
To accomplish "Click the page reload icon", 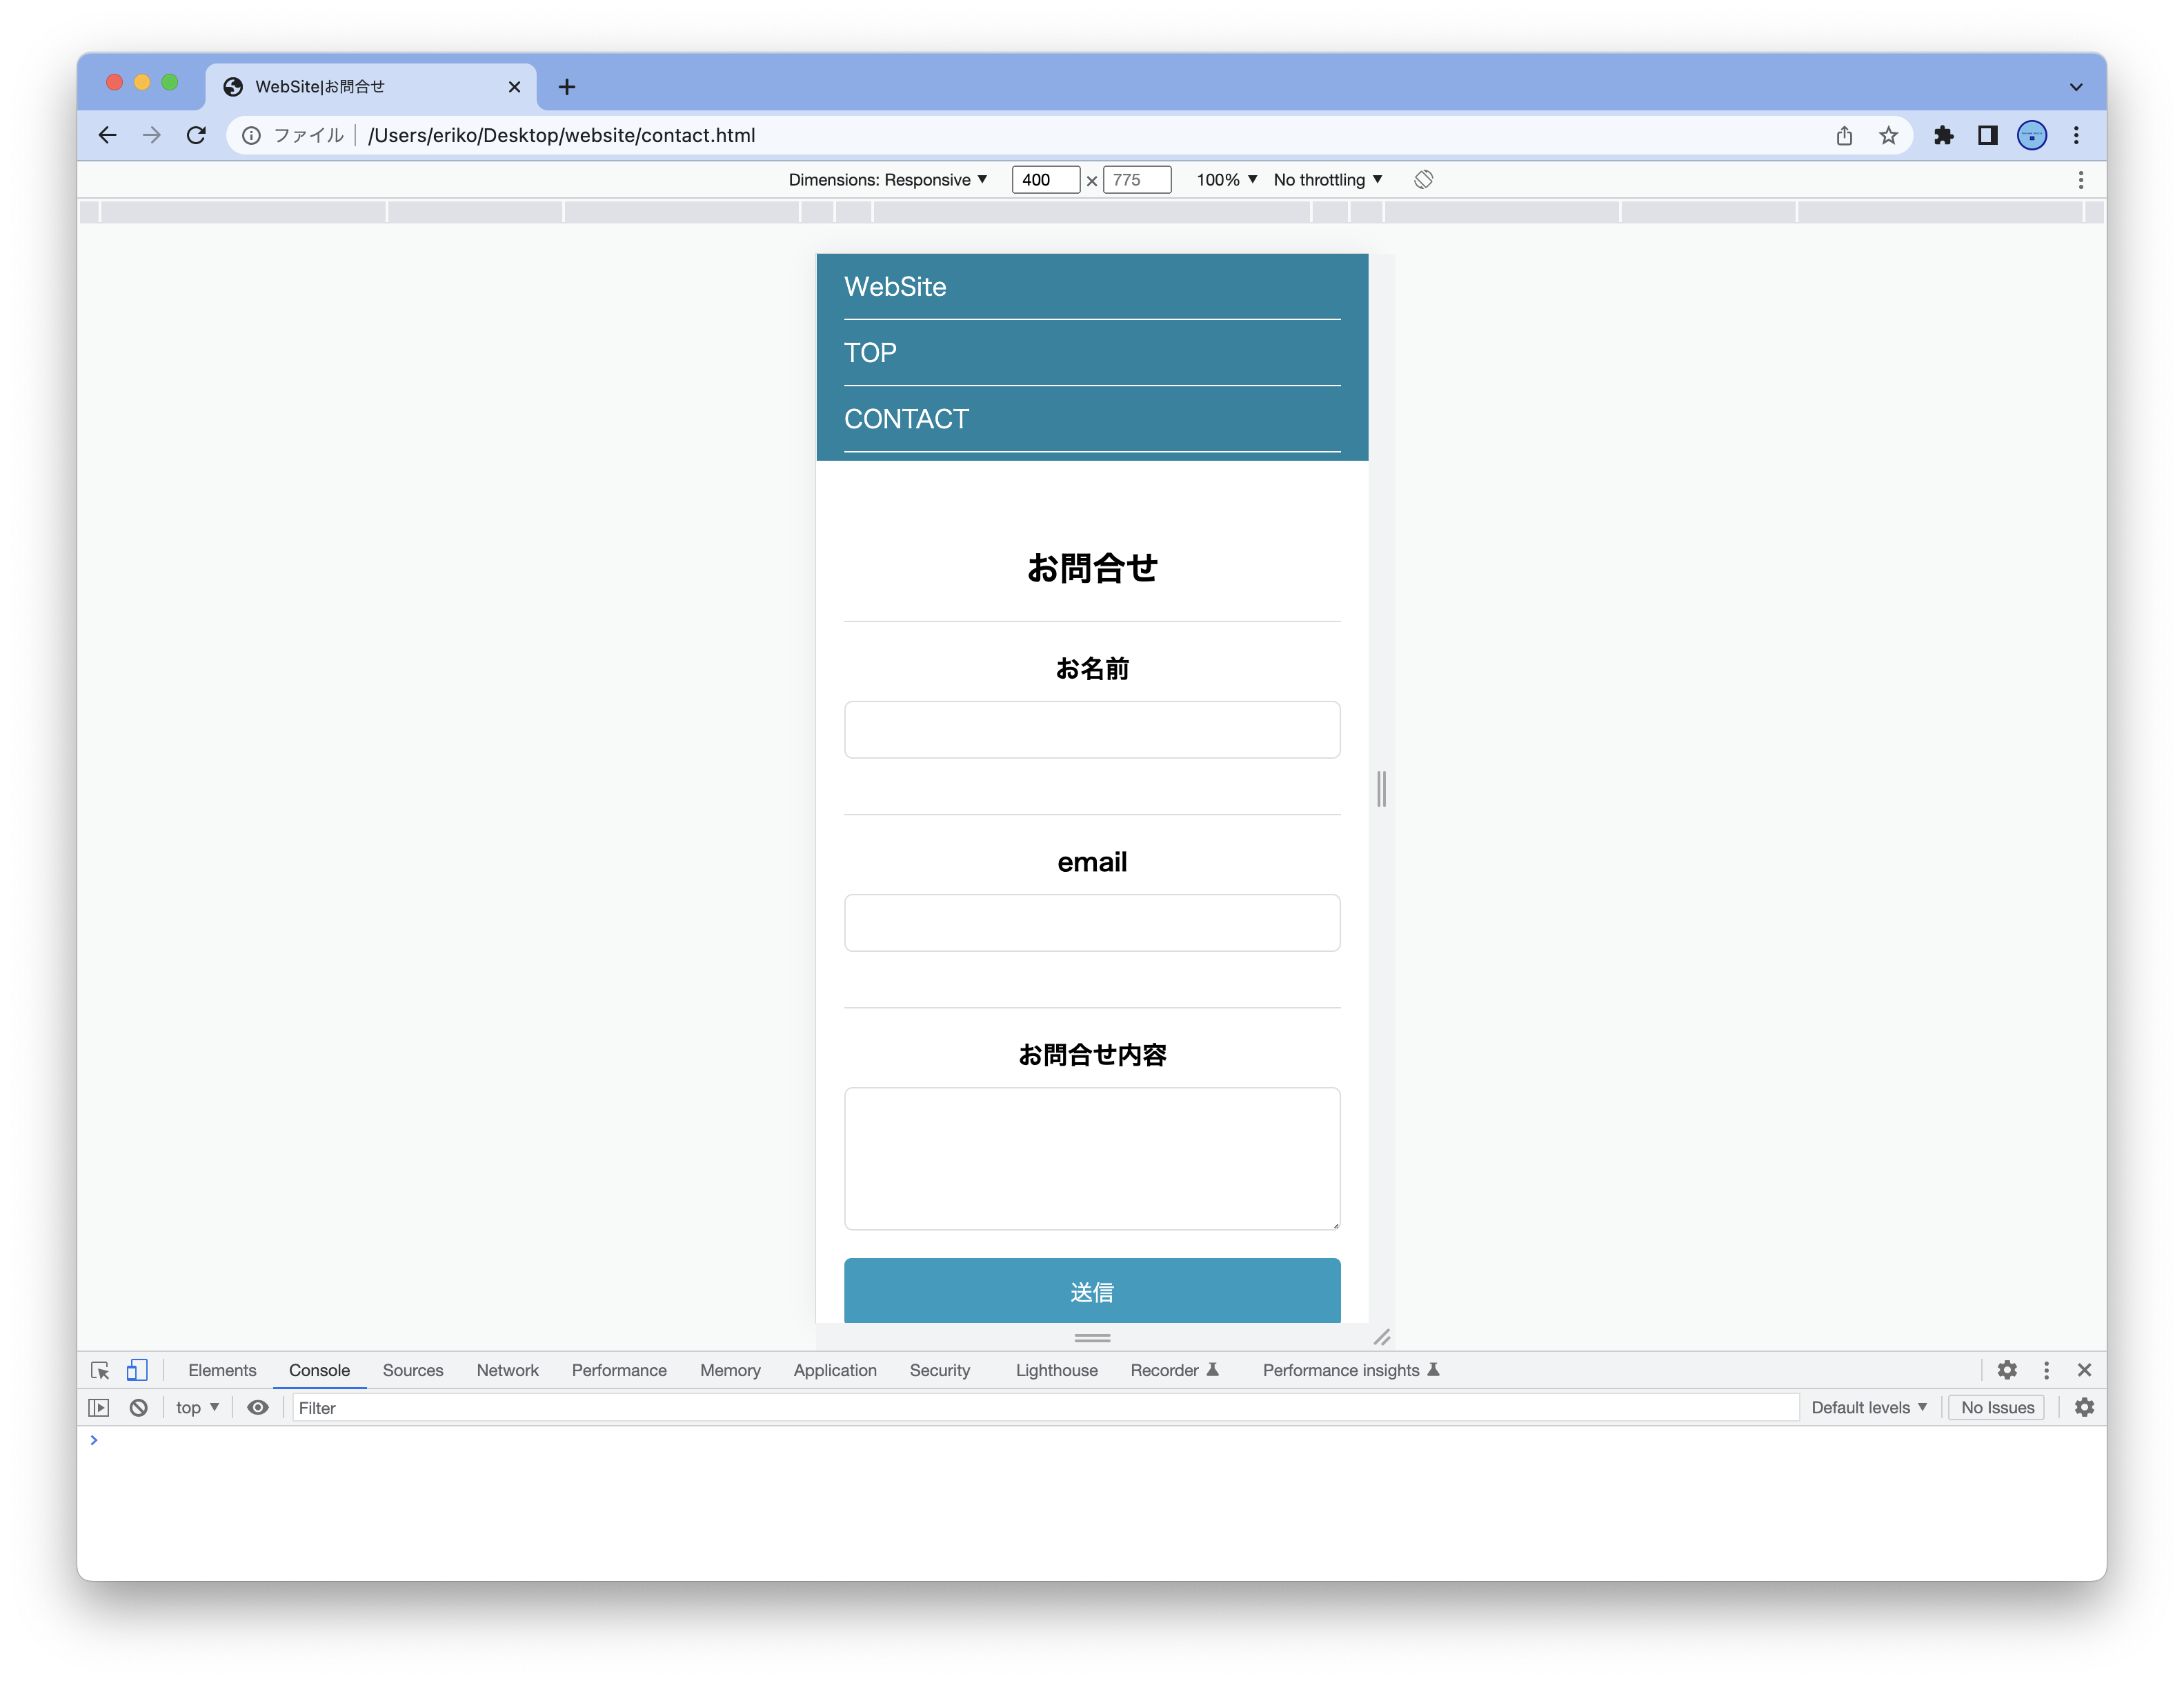I will (x=196, y=135).
